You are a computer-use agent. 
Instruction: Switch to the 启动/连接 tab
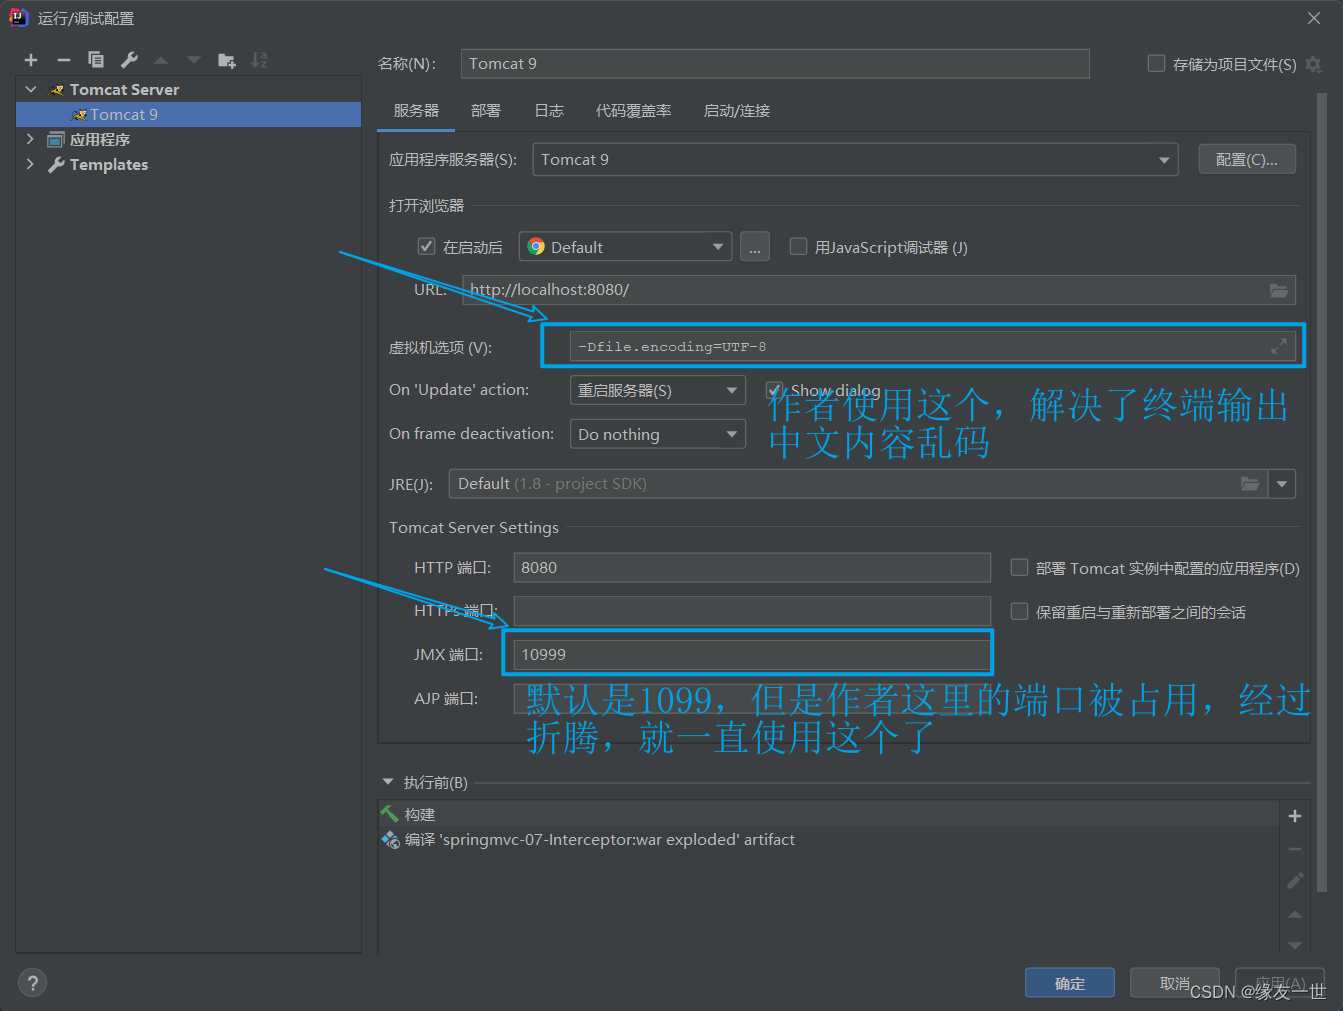tap(737, 111)
